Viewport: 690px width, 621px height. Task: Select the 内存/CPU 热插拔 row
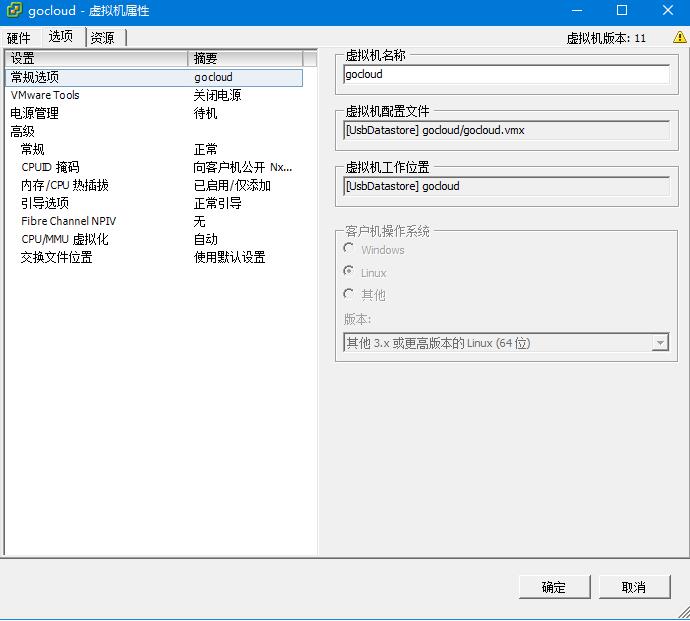[x=154, y=185]
